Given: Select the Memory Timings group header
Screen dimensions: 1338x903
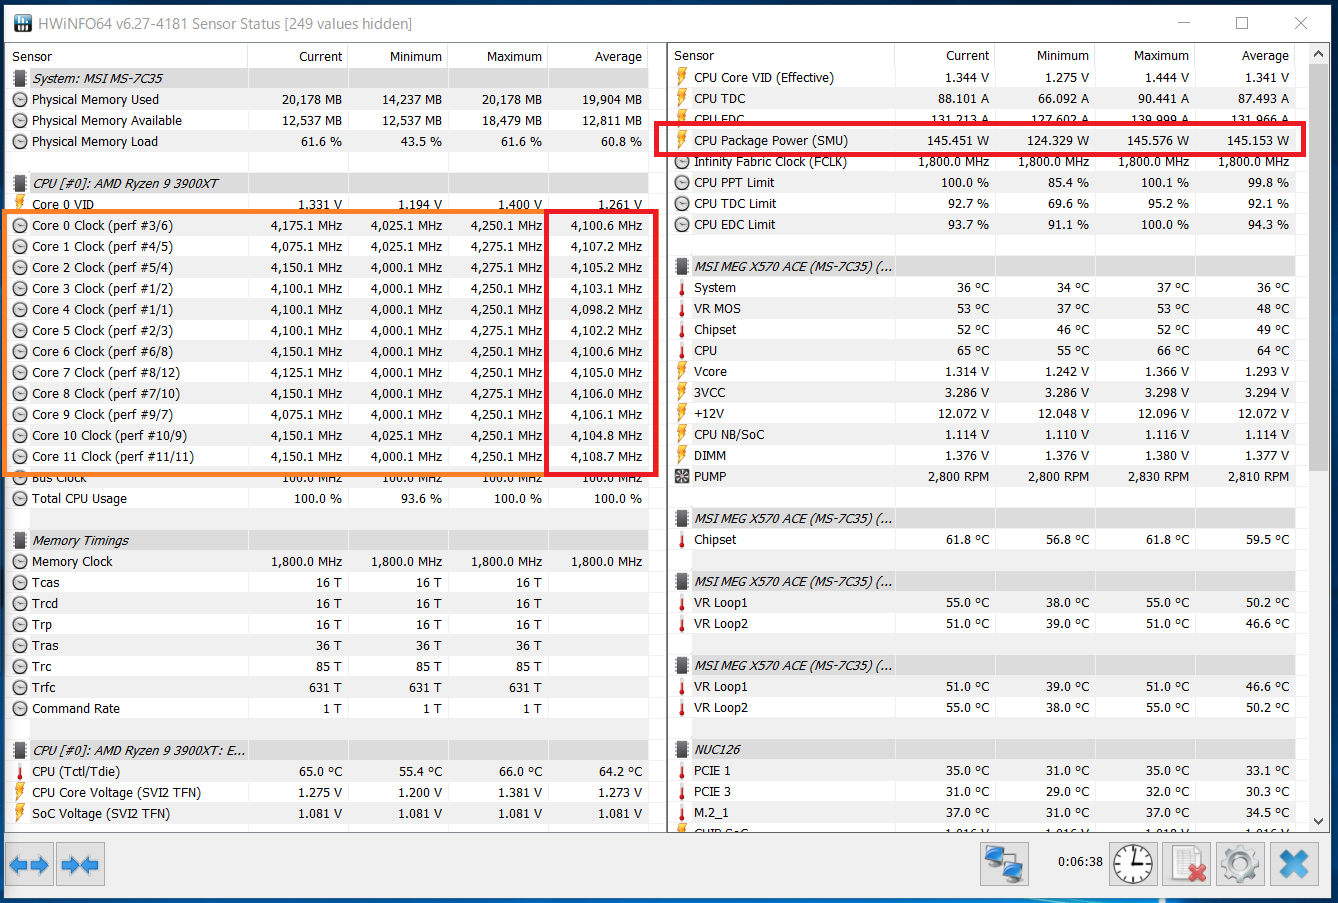Looking at the screenshot, I should click(326, 540).
